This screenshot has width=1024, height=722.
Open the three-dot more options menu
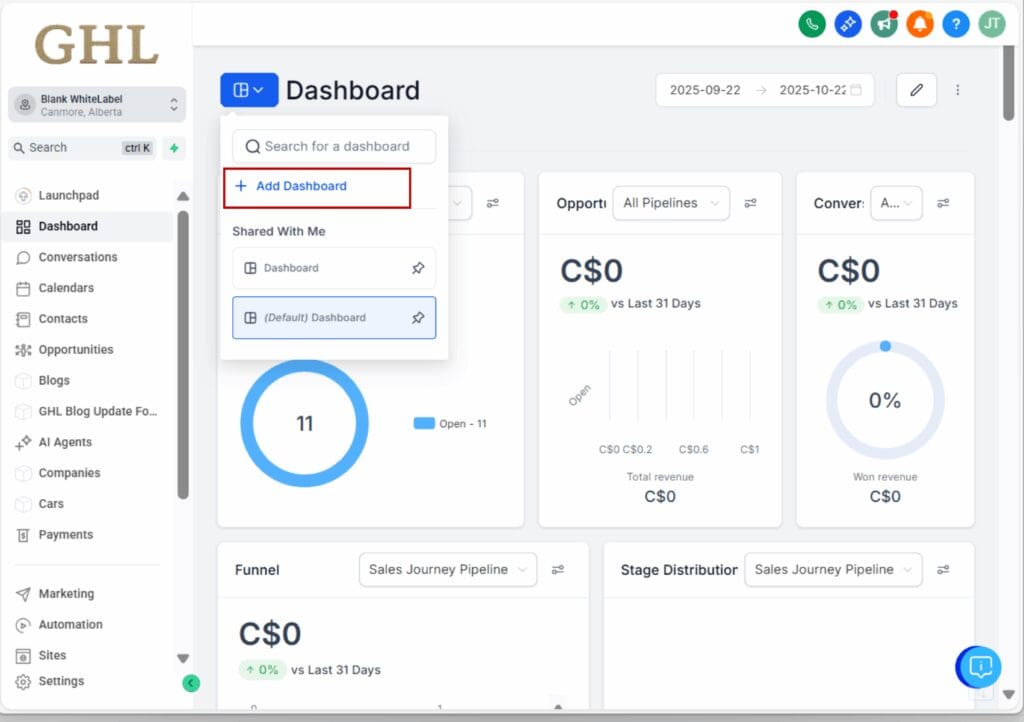(x=957, y=90)
